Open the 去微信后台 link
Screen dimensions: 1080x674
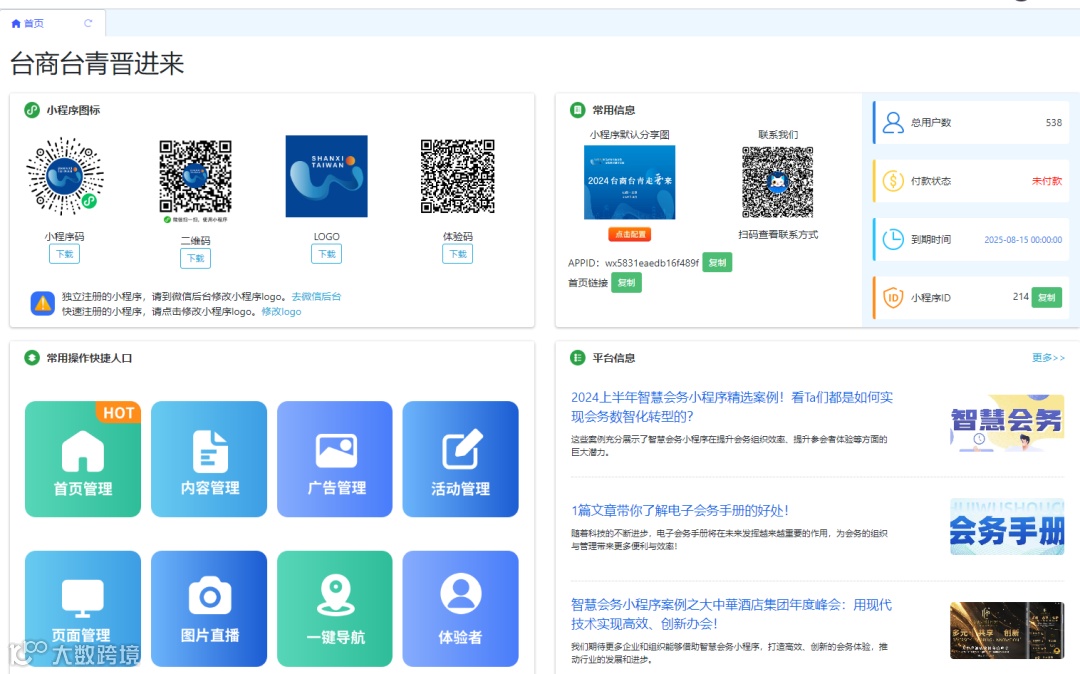316,297
